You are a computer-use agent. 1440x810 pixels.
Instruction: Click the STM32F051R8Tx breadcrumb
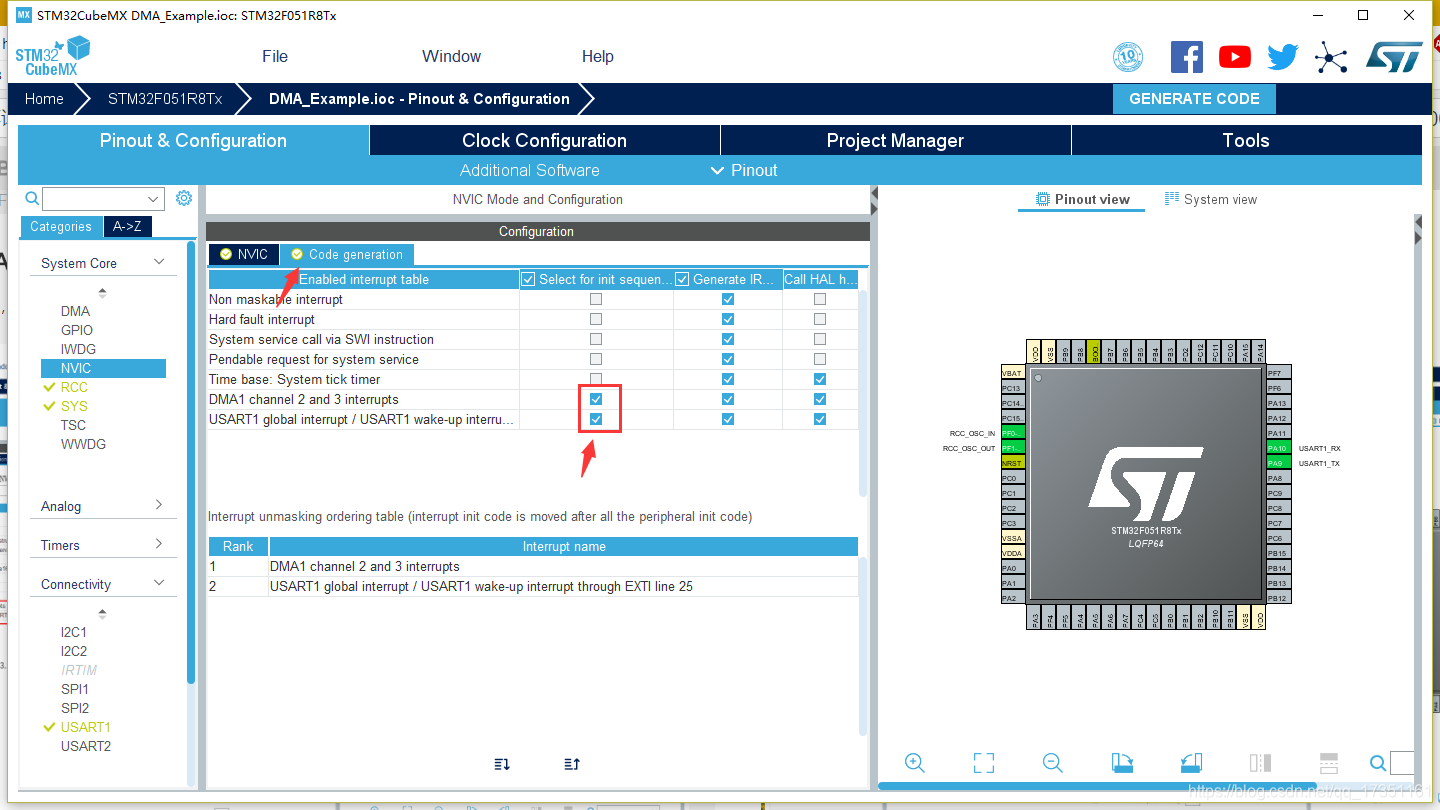[165, 99]
